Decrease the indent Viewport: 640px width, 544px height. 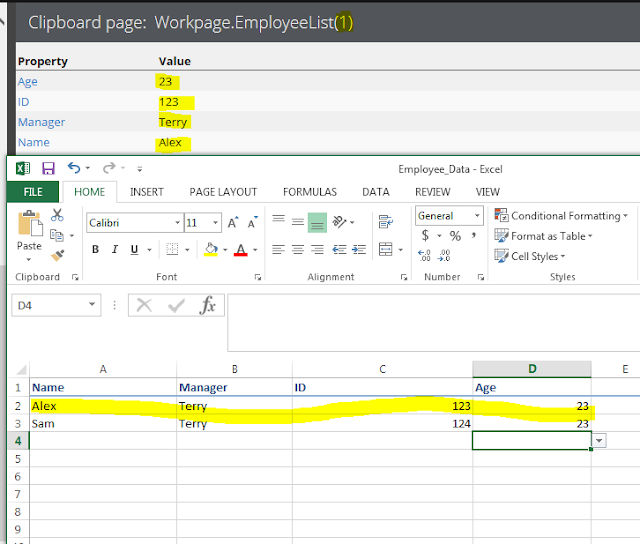(339, 249)
